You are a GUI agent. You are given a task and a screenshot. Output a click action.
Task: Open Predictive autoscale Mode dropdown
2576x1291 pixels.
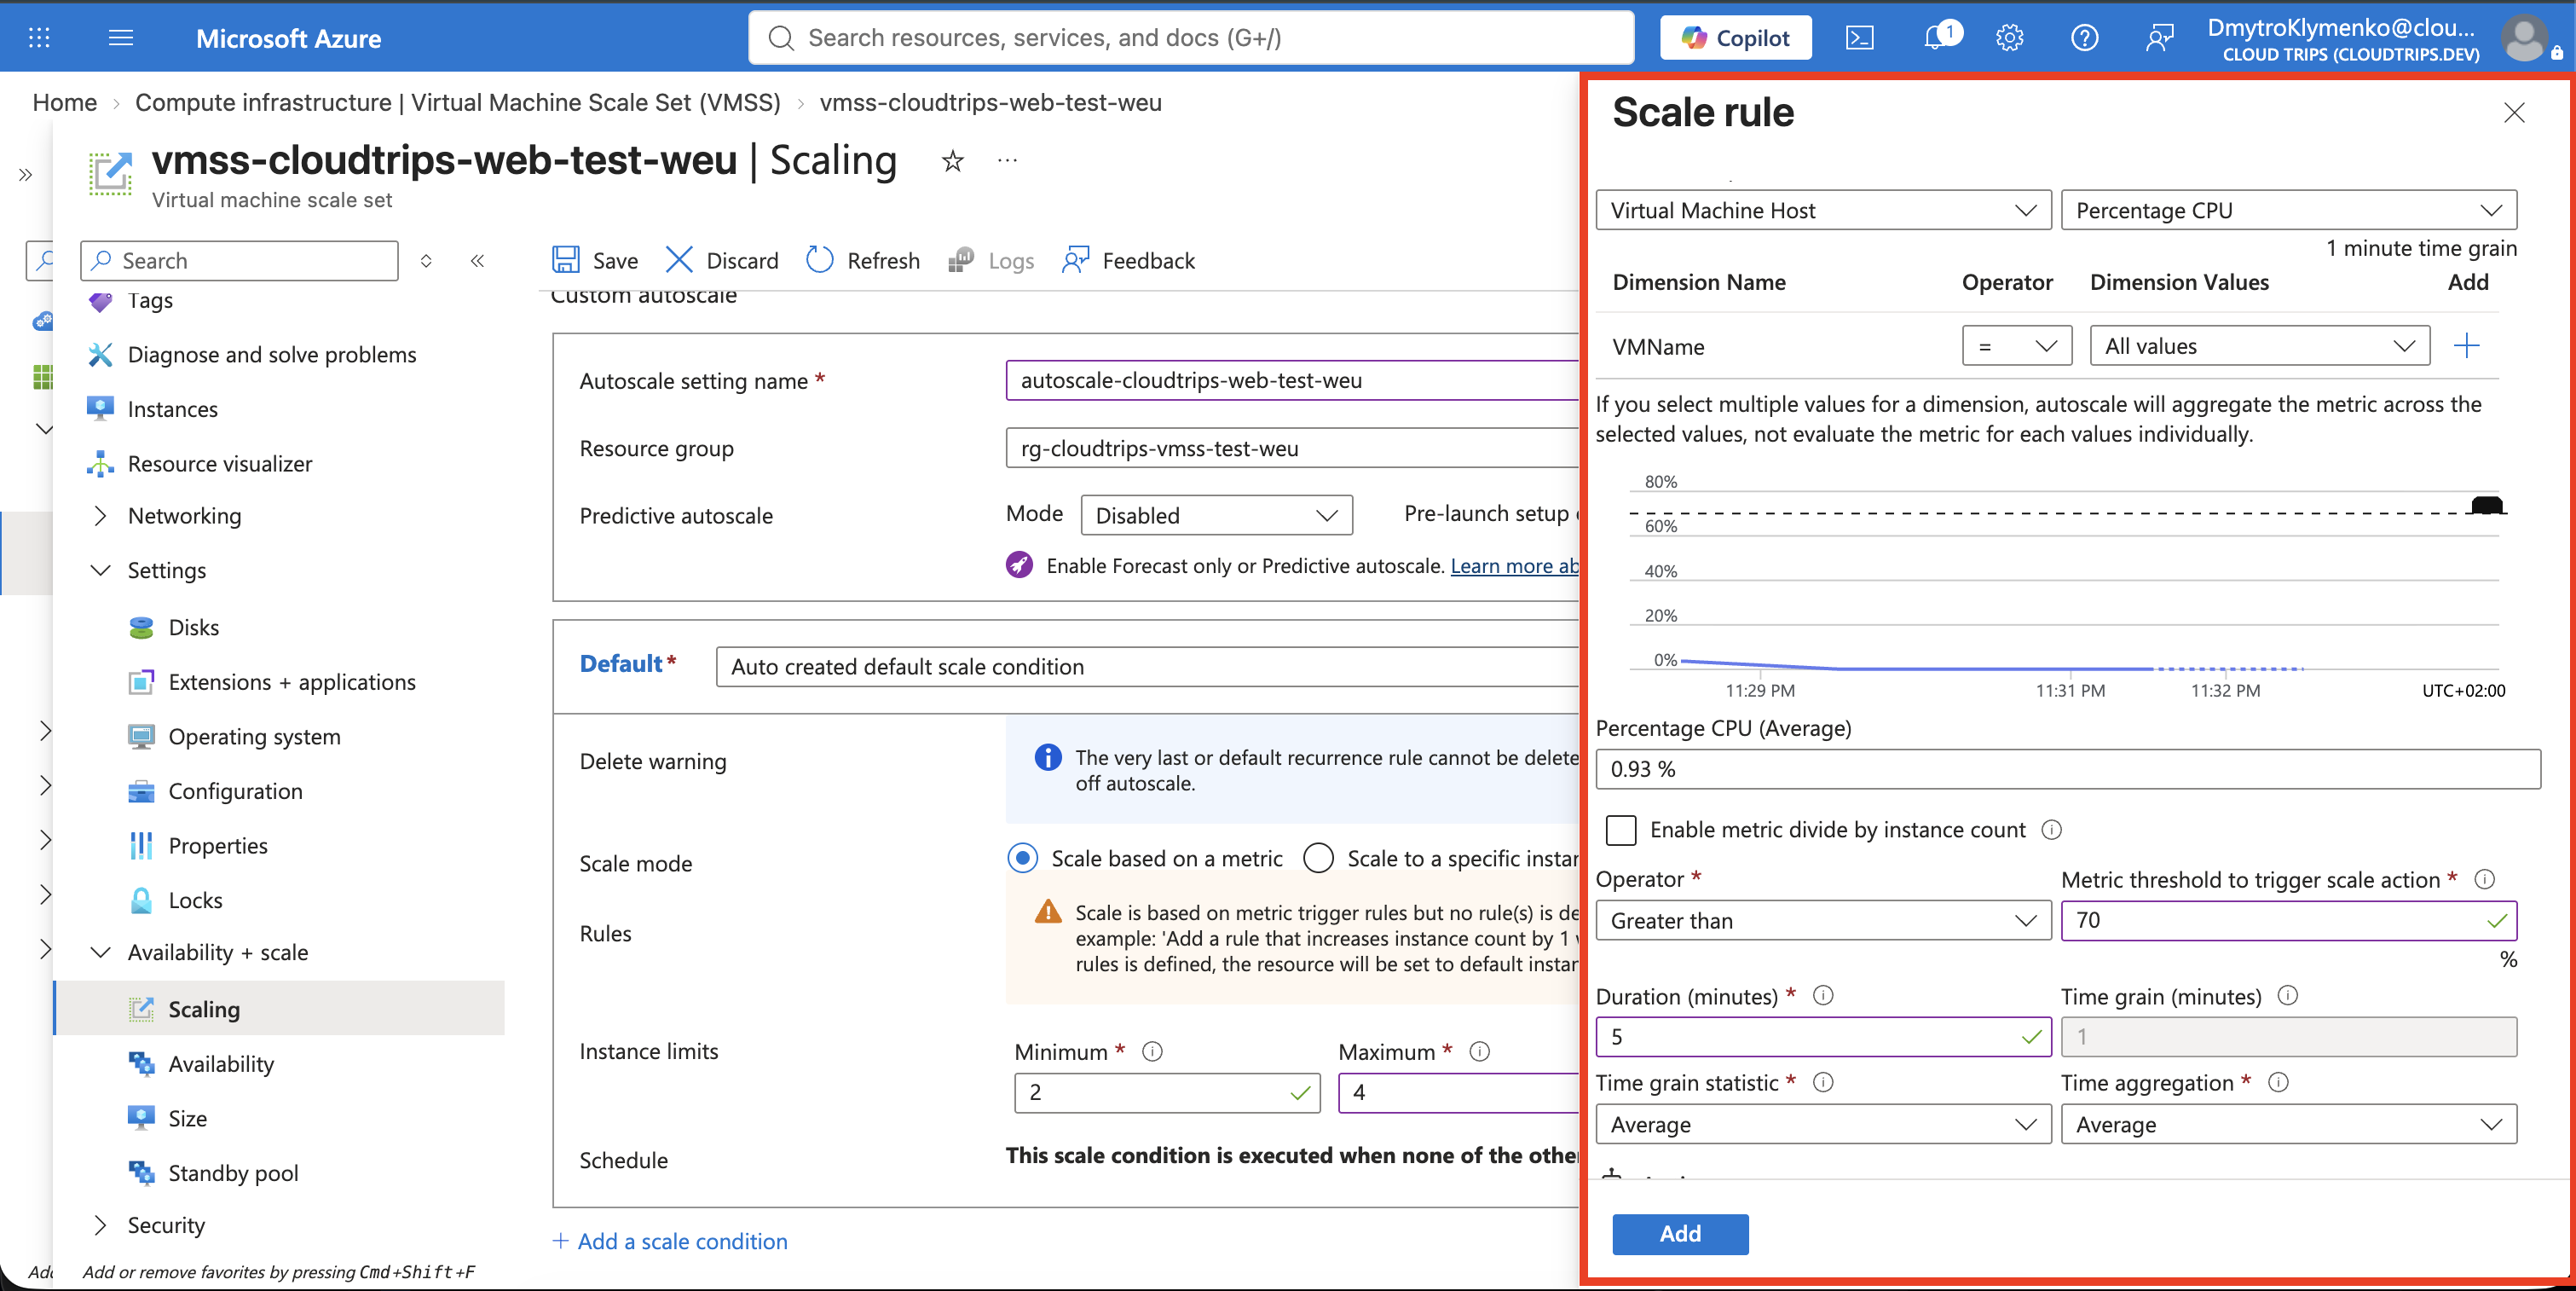pos(1216,515)
